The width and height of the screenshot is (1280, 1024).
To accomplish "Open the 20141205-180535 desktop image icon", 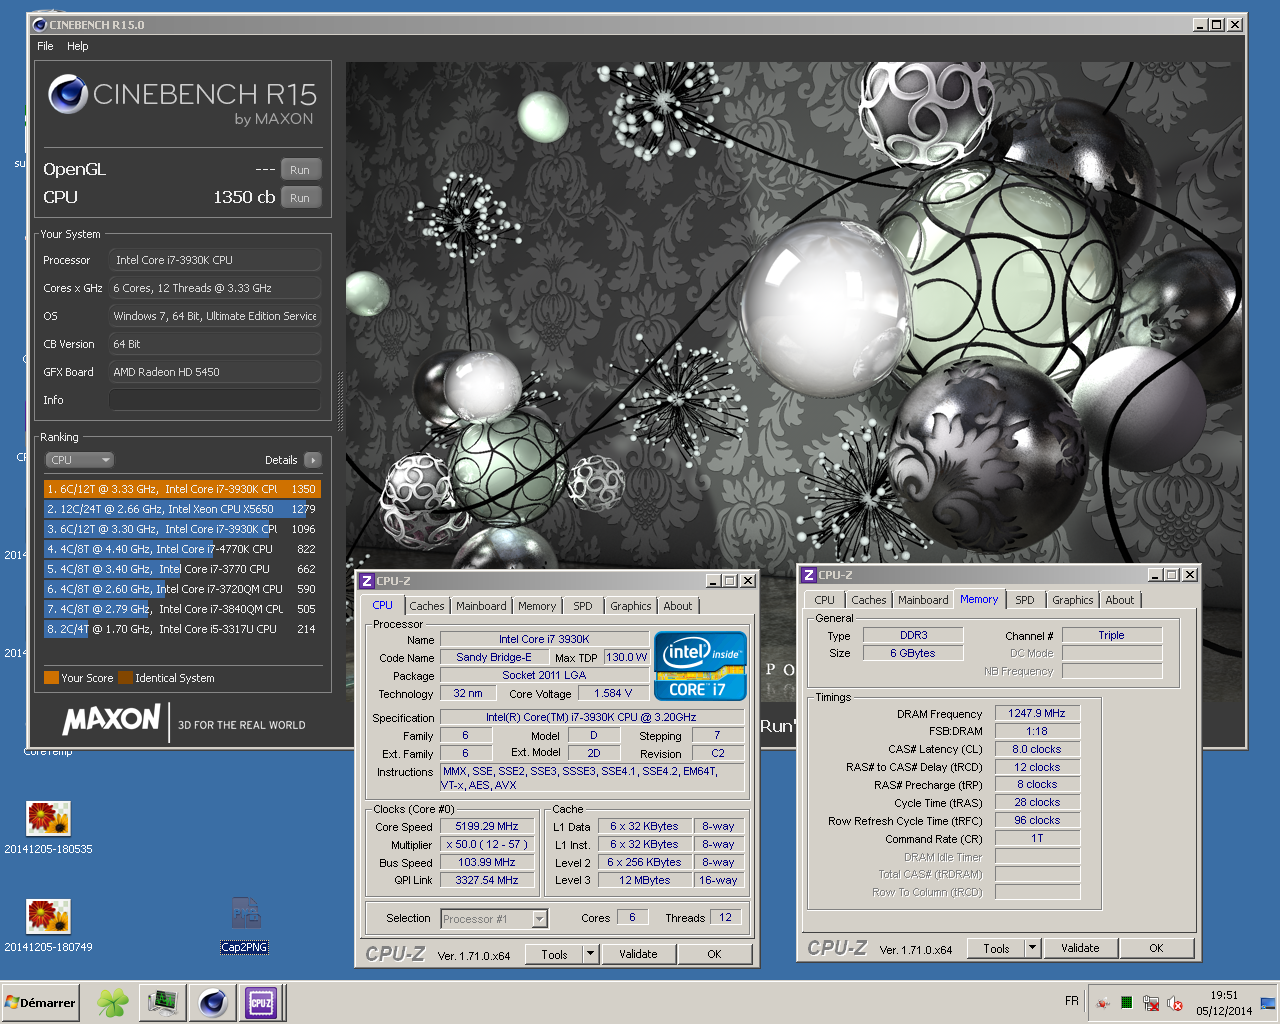I will pyautogui.click(x=48, y=827).
